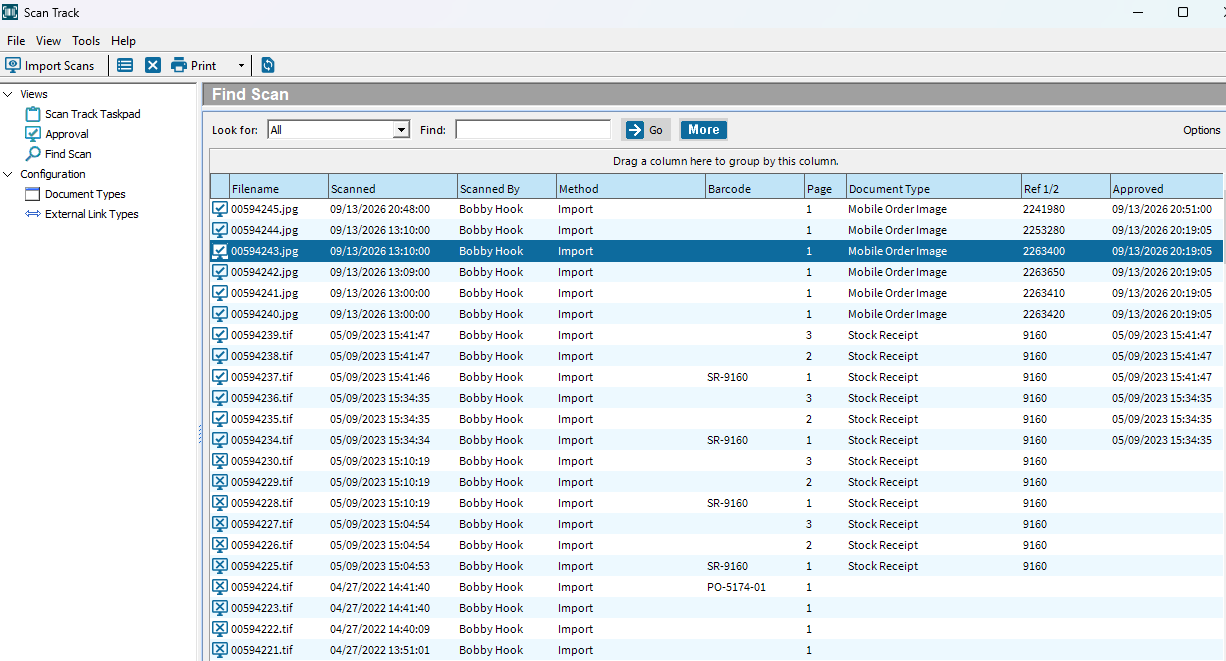
Task: Click the Print toolbar button
Action: (194, 65)
